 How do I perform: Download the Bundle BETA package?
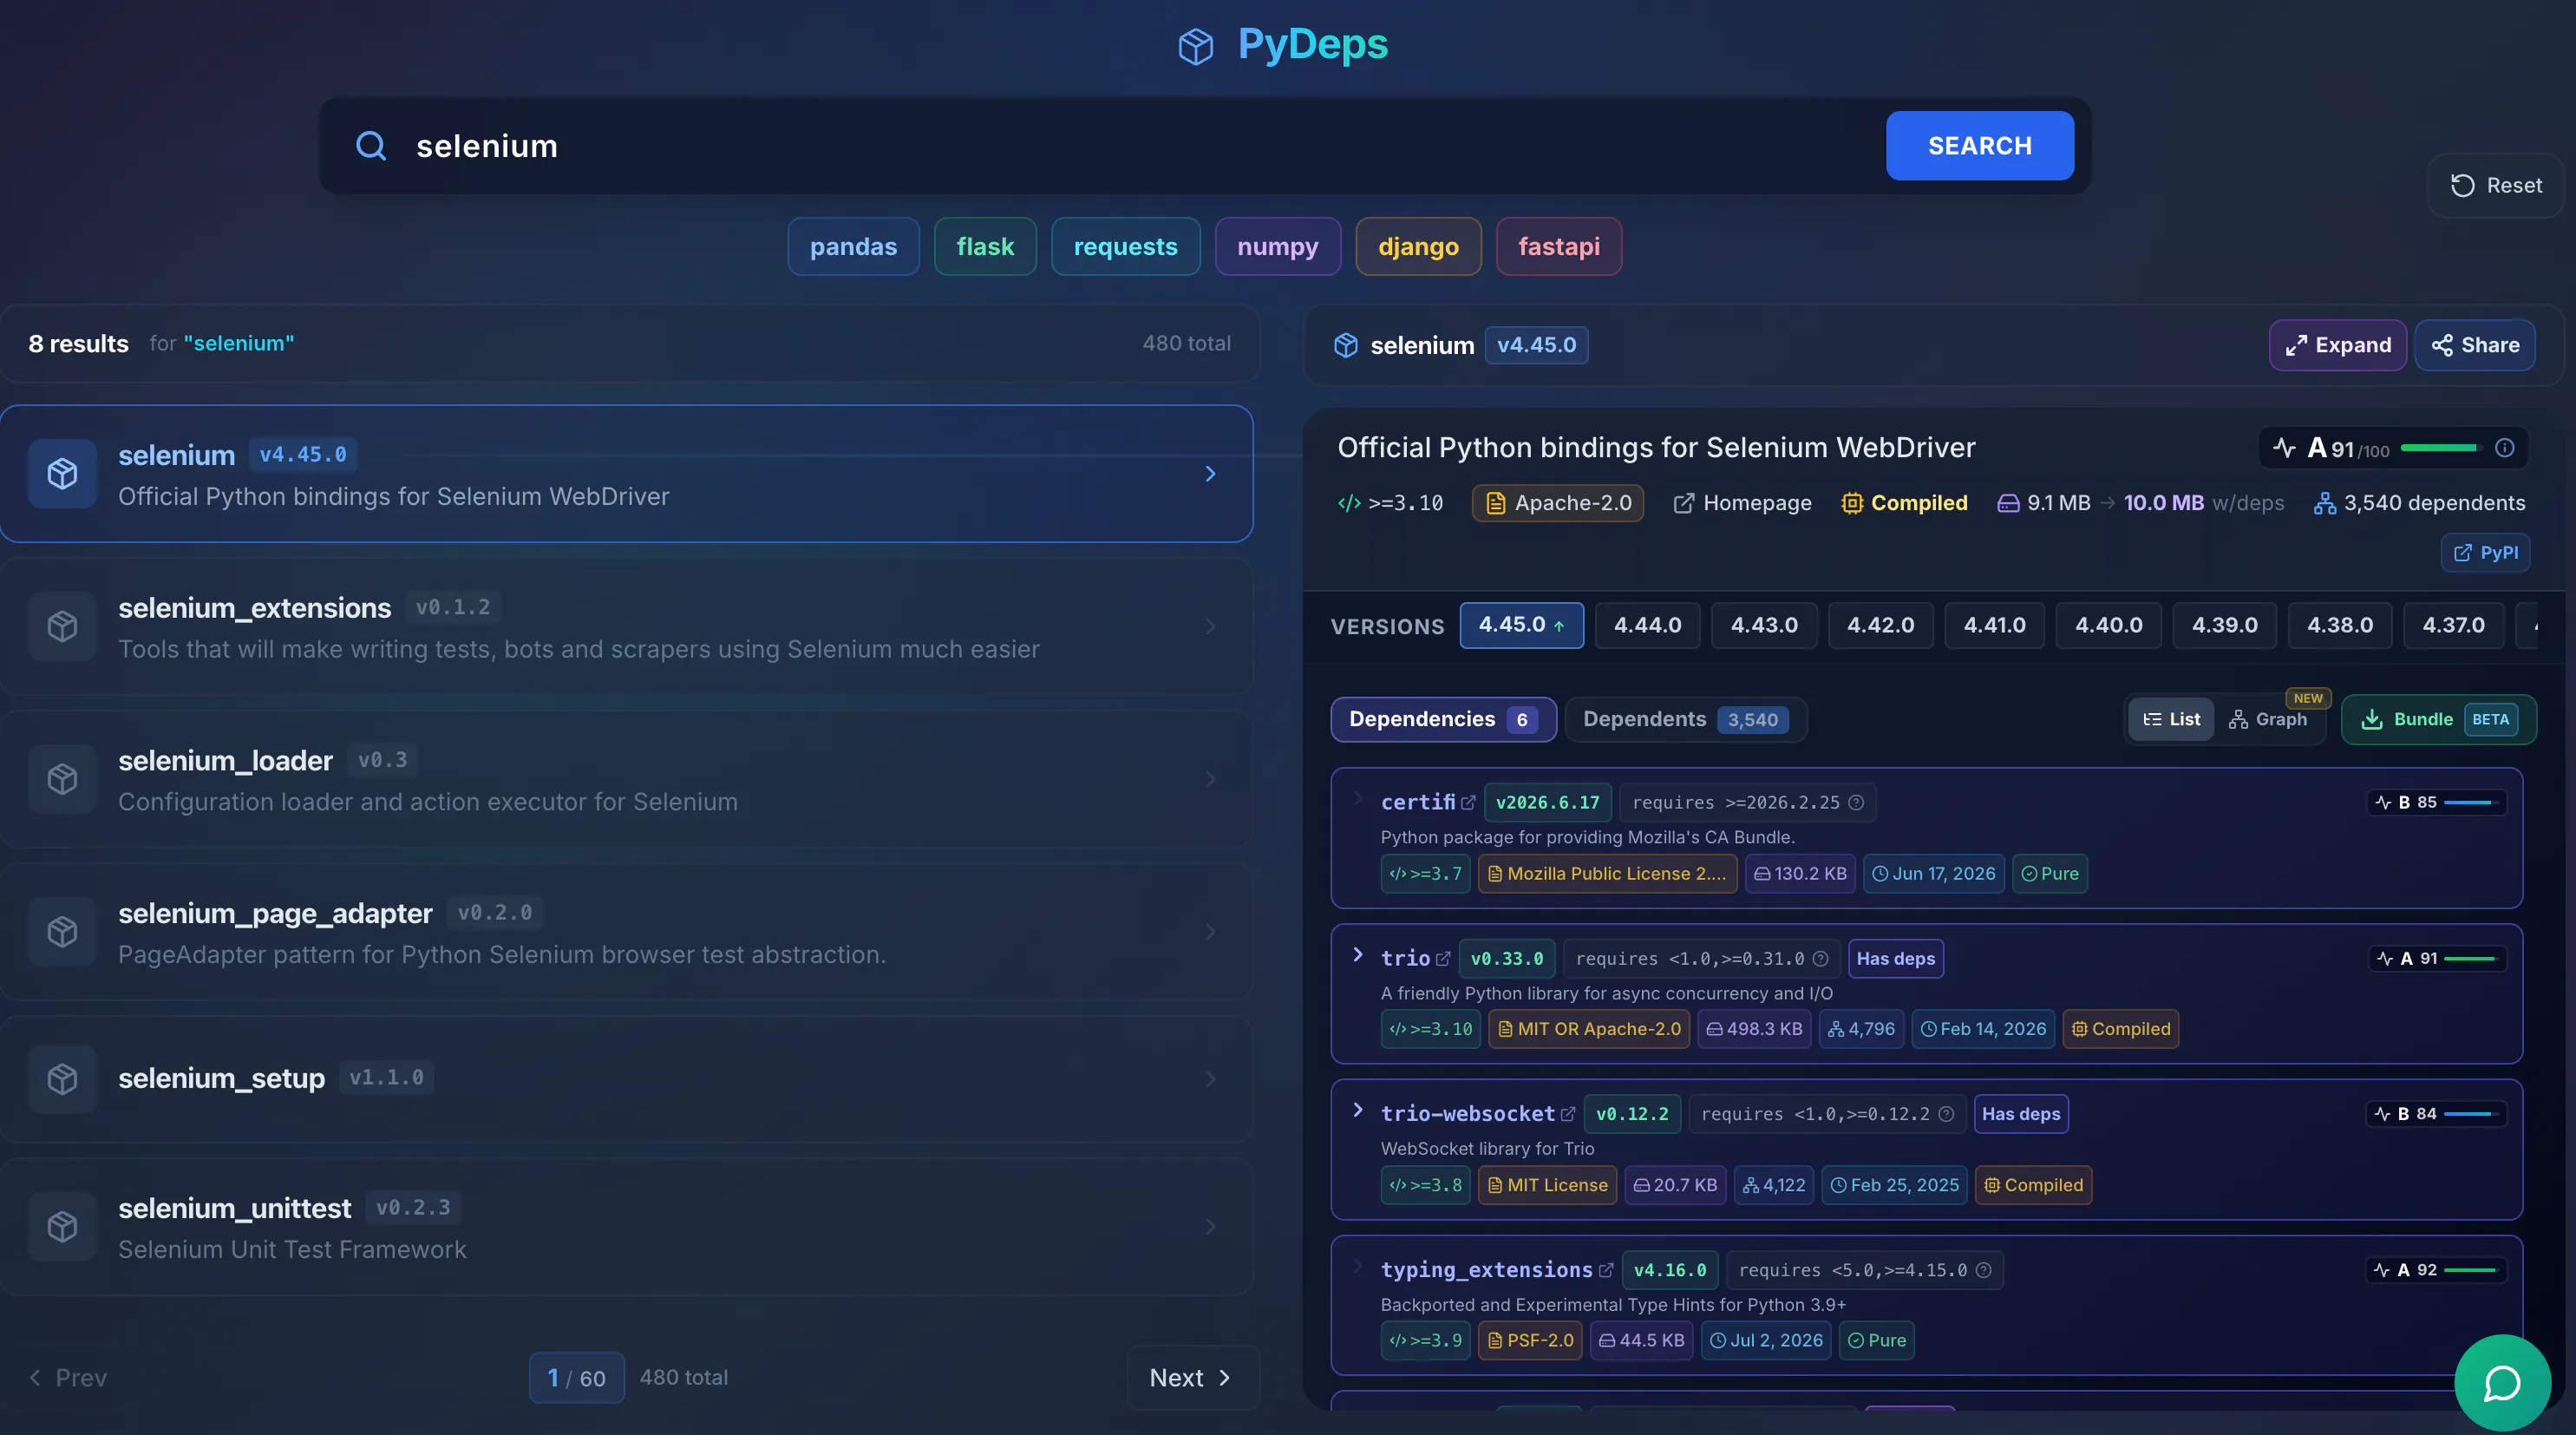pos(2438,720)
